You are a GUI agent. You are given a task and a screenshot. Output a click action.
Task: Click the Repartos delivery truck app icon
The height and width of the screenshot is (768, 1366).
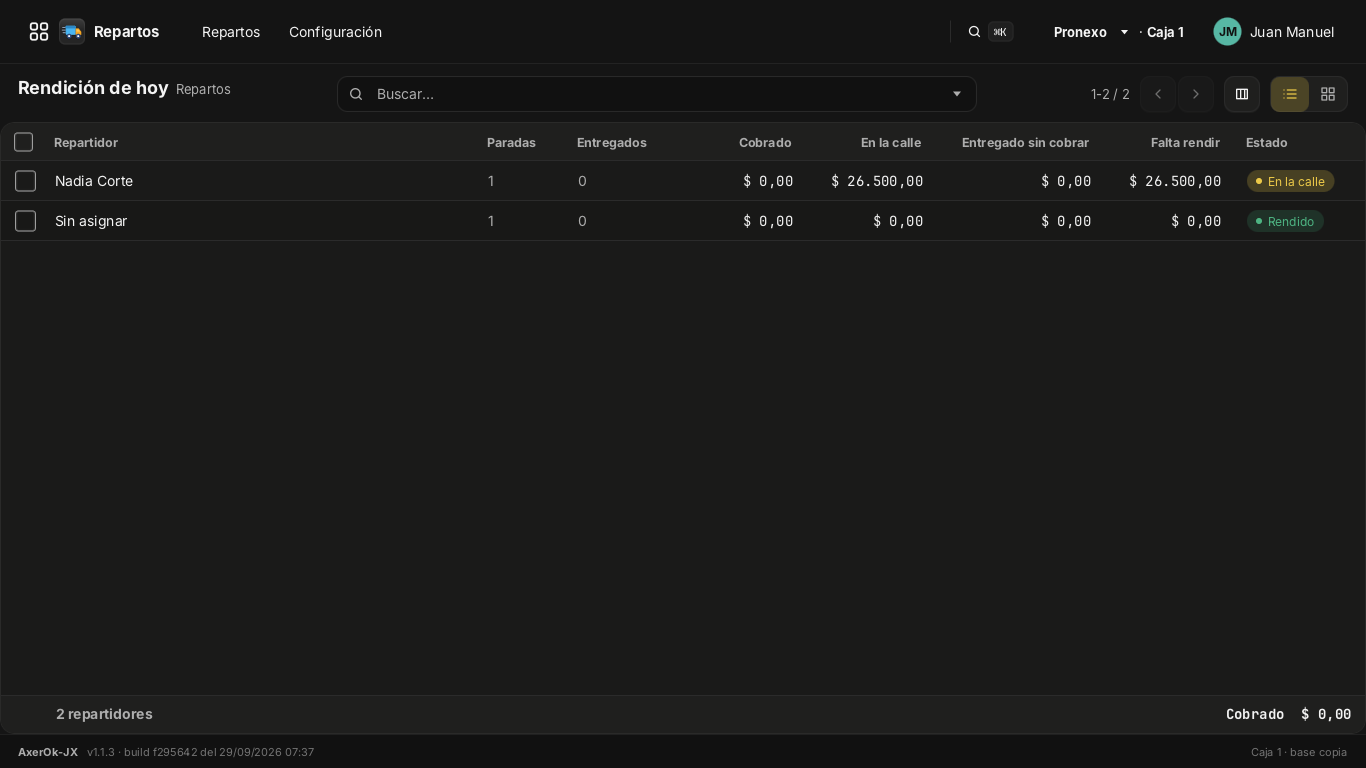click(x=72, y=32)
